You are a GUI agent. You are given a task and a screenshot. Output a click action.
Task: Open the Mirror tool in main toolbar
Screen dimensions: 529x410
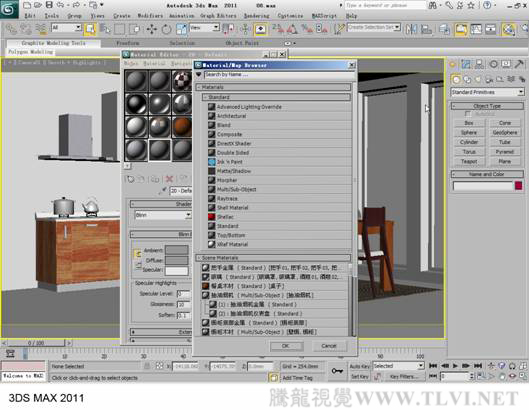(411, 29)
